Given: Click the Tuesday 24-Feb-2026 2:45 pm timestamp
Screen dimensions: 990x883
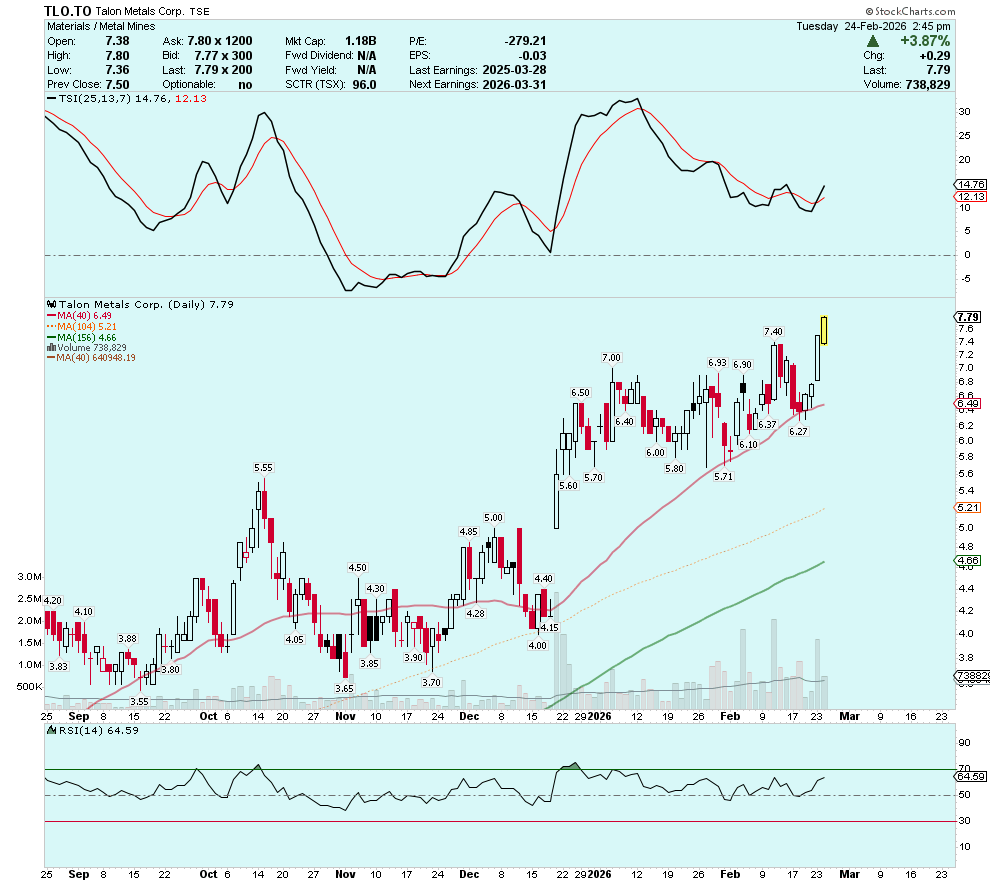Looking at the screenshot, I should [873, 27].
